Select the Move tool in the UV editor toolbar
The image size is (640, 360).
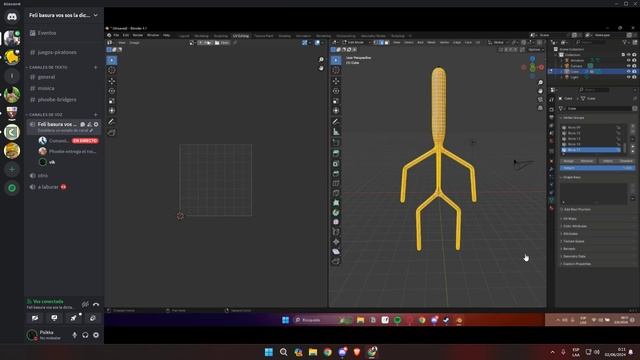coord(112,81)
